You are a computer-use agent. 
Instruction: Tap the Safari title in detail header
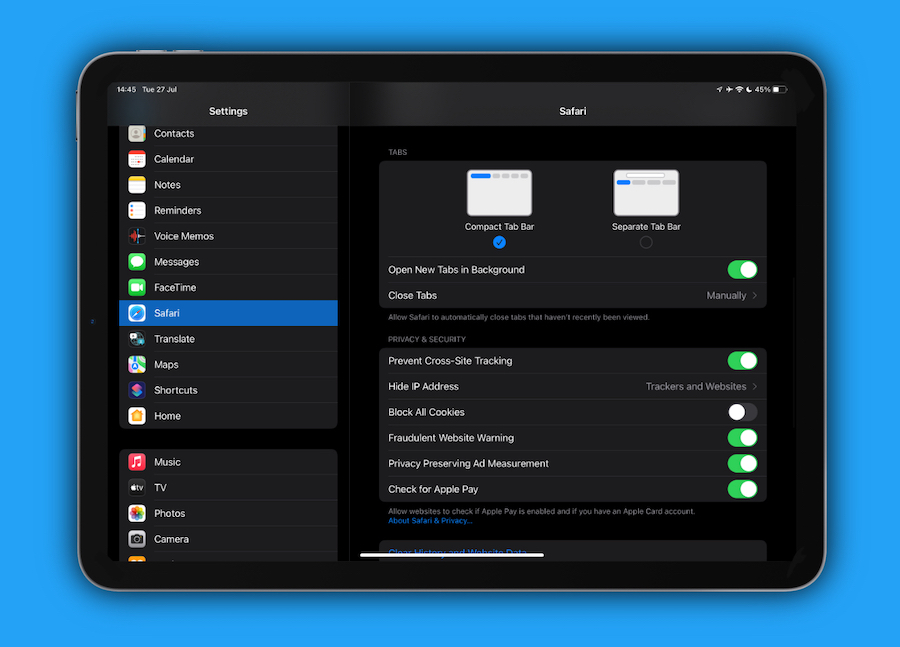point(573,111)
